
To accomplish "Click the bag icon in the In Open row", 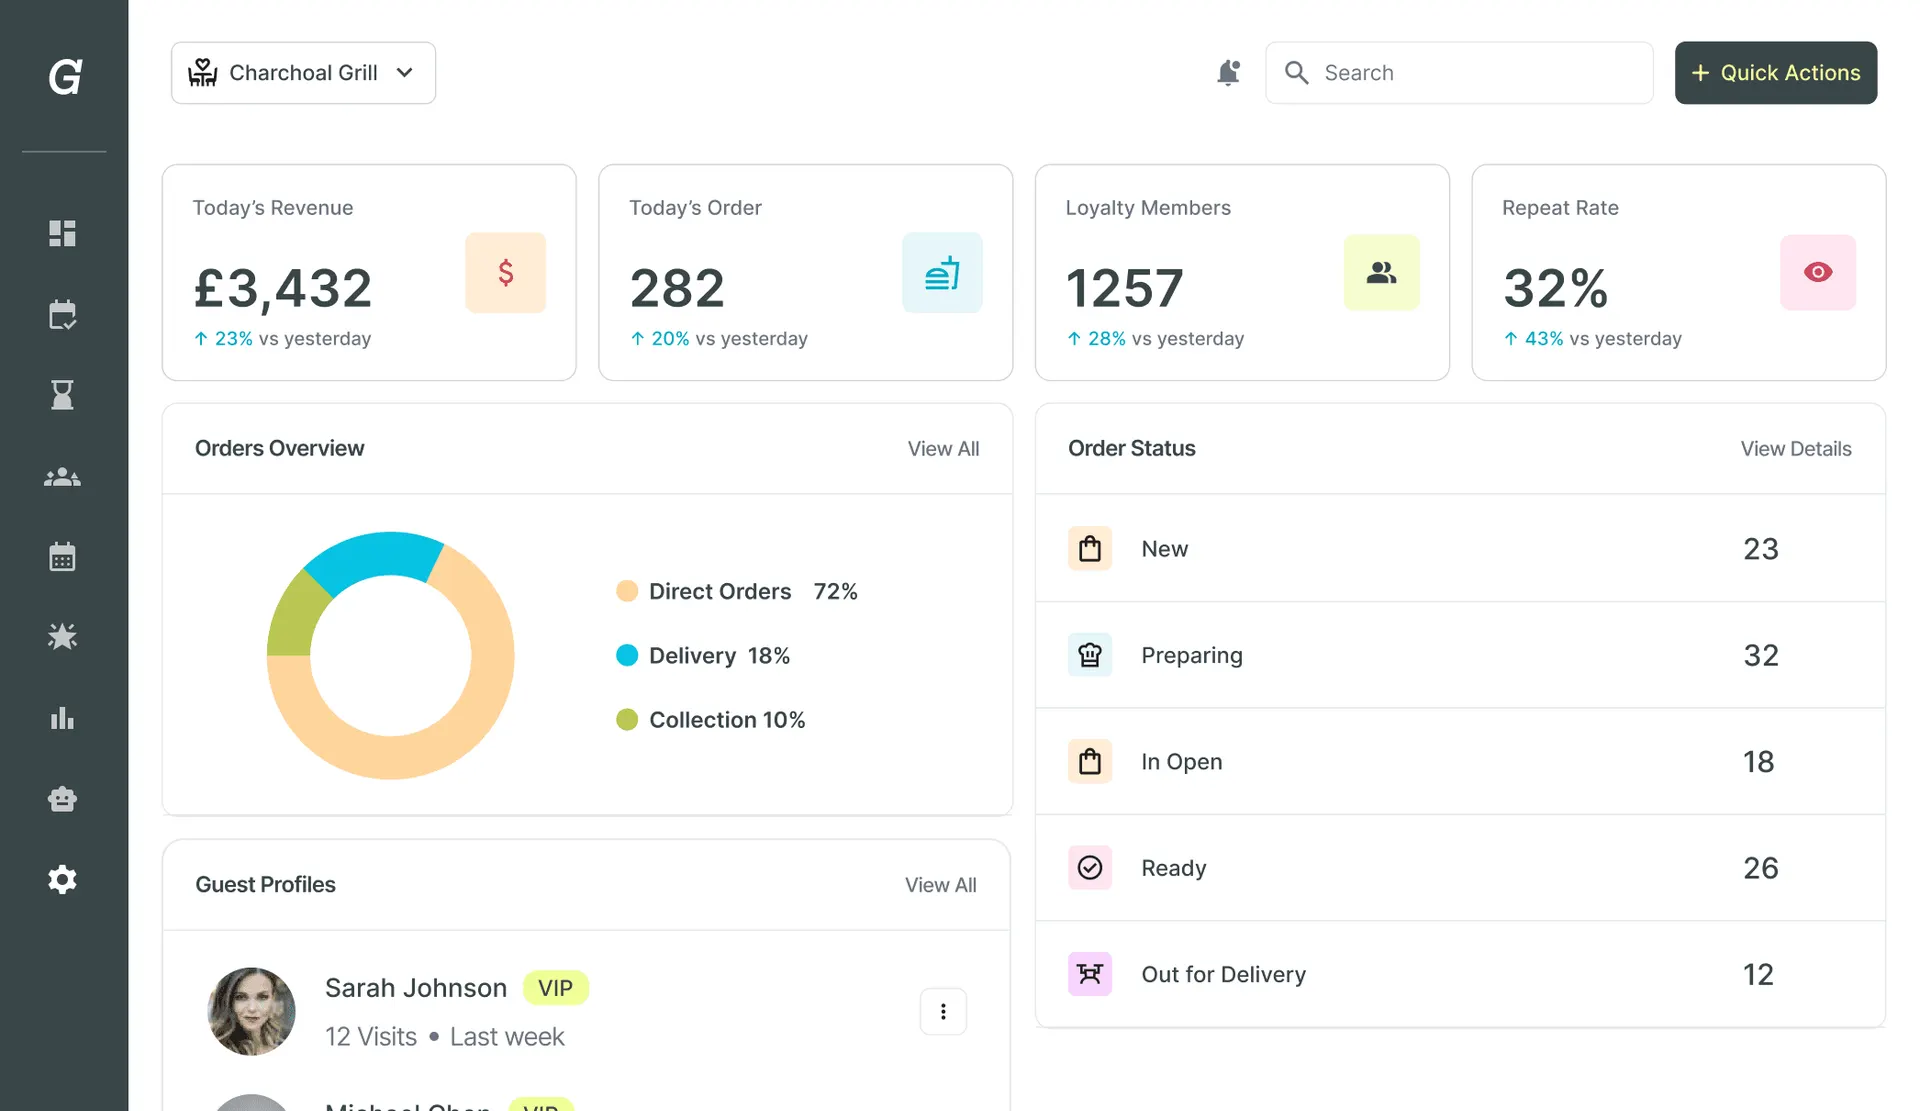I will (x=1090, y=761).
